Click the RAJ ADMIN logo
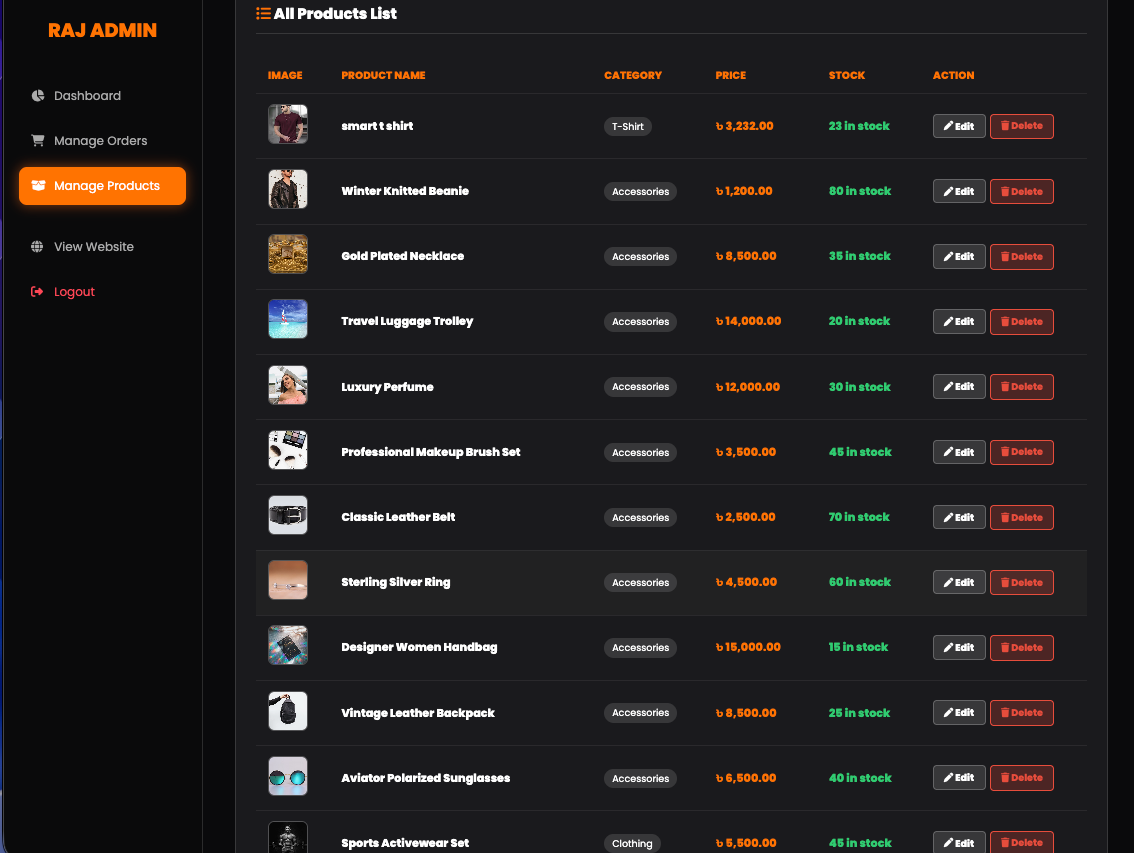This screenshot has height=853, width=1134. (102, 30)
